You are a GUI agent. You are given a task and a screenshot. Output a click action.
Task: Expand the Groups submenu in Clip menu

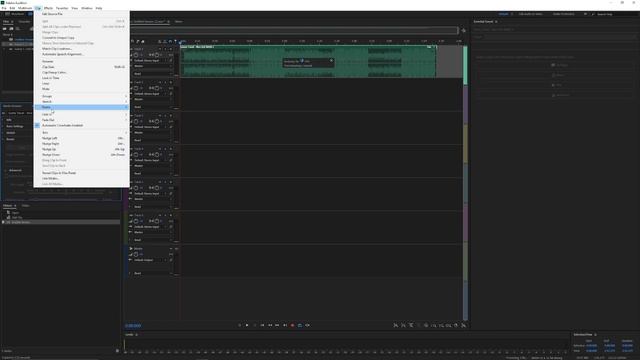coord(82,96)
